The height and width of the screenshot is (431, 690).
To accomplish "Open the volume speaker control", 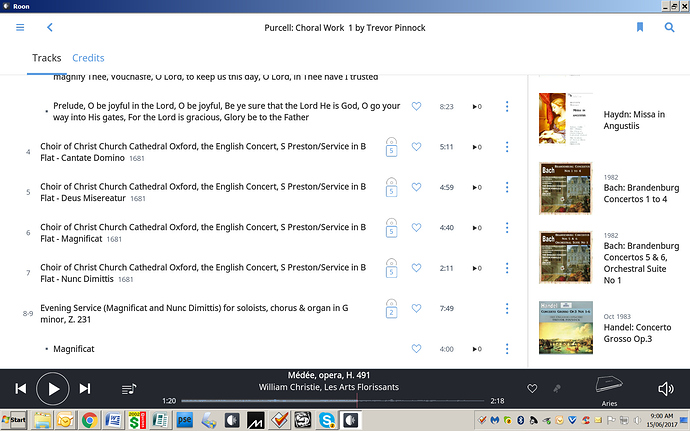I will pos(666,389).
